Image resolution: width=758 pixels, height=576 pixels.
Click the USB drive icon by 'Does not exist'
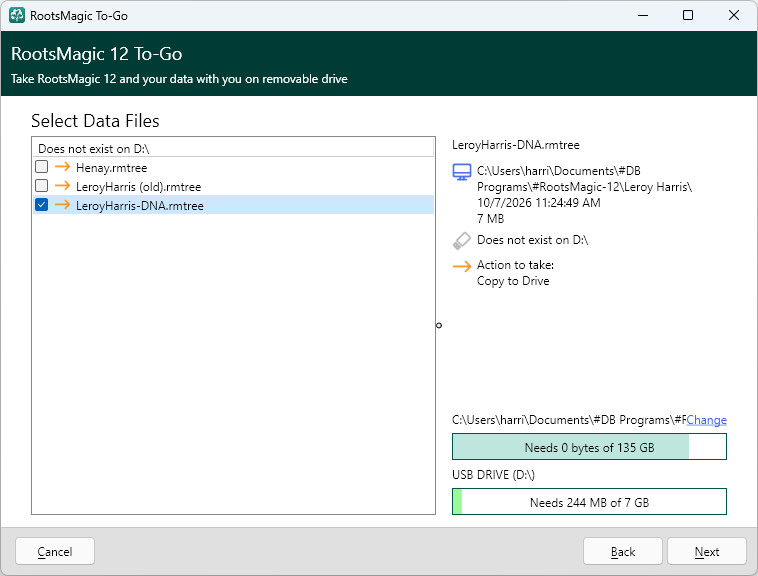coord(462,240)
